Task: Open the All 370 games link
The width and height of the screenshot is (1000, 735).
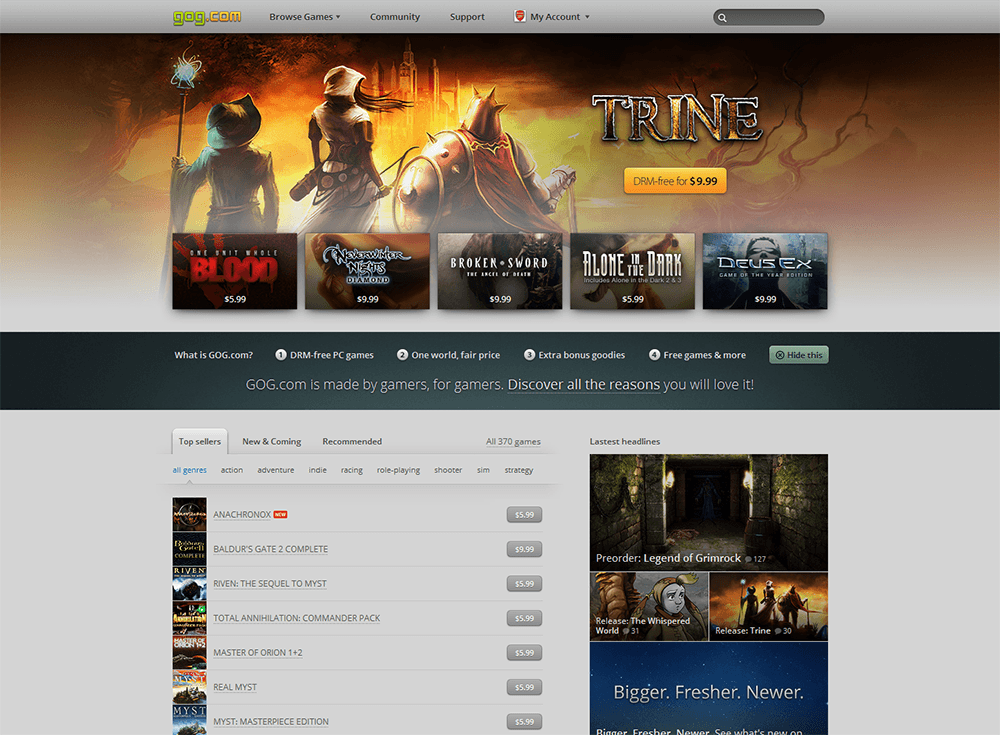Action: point(513,442)
